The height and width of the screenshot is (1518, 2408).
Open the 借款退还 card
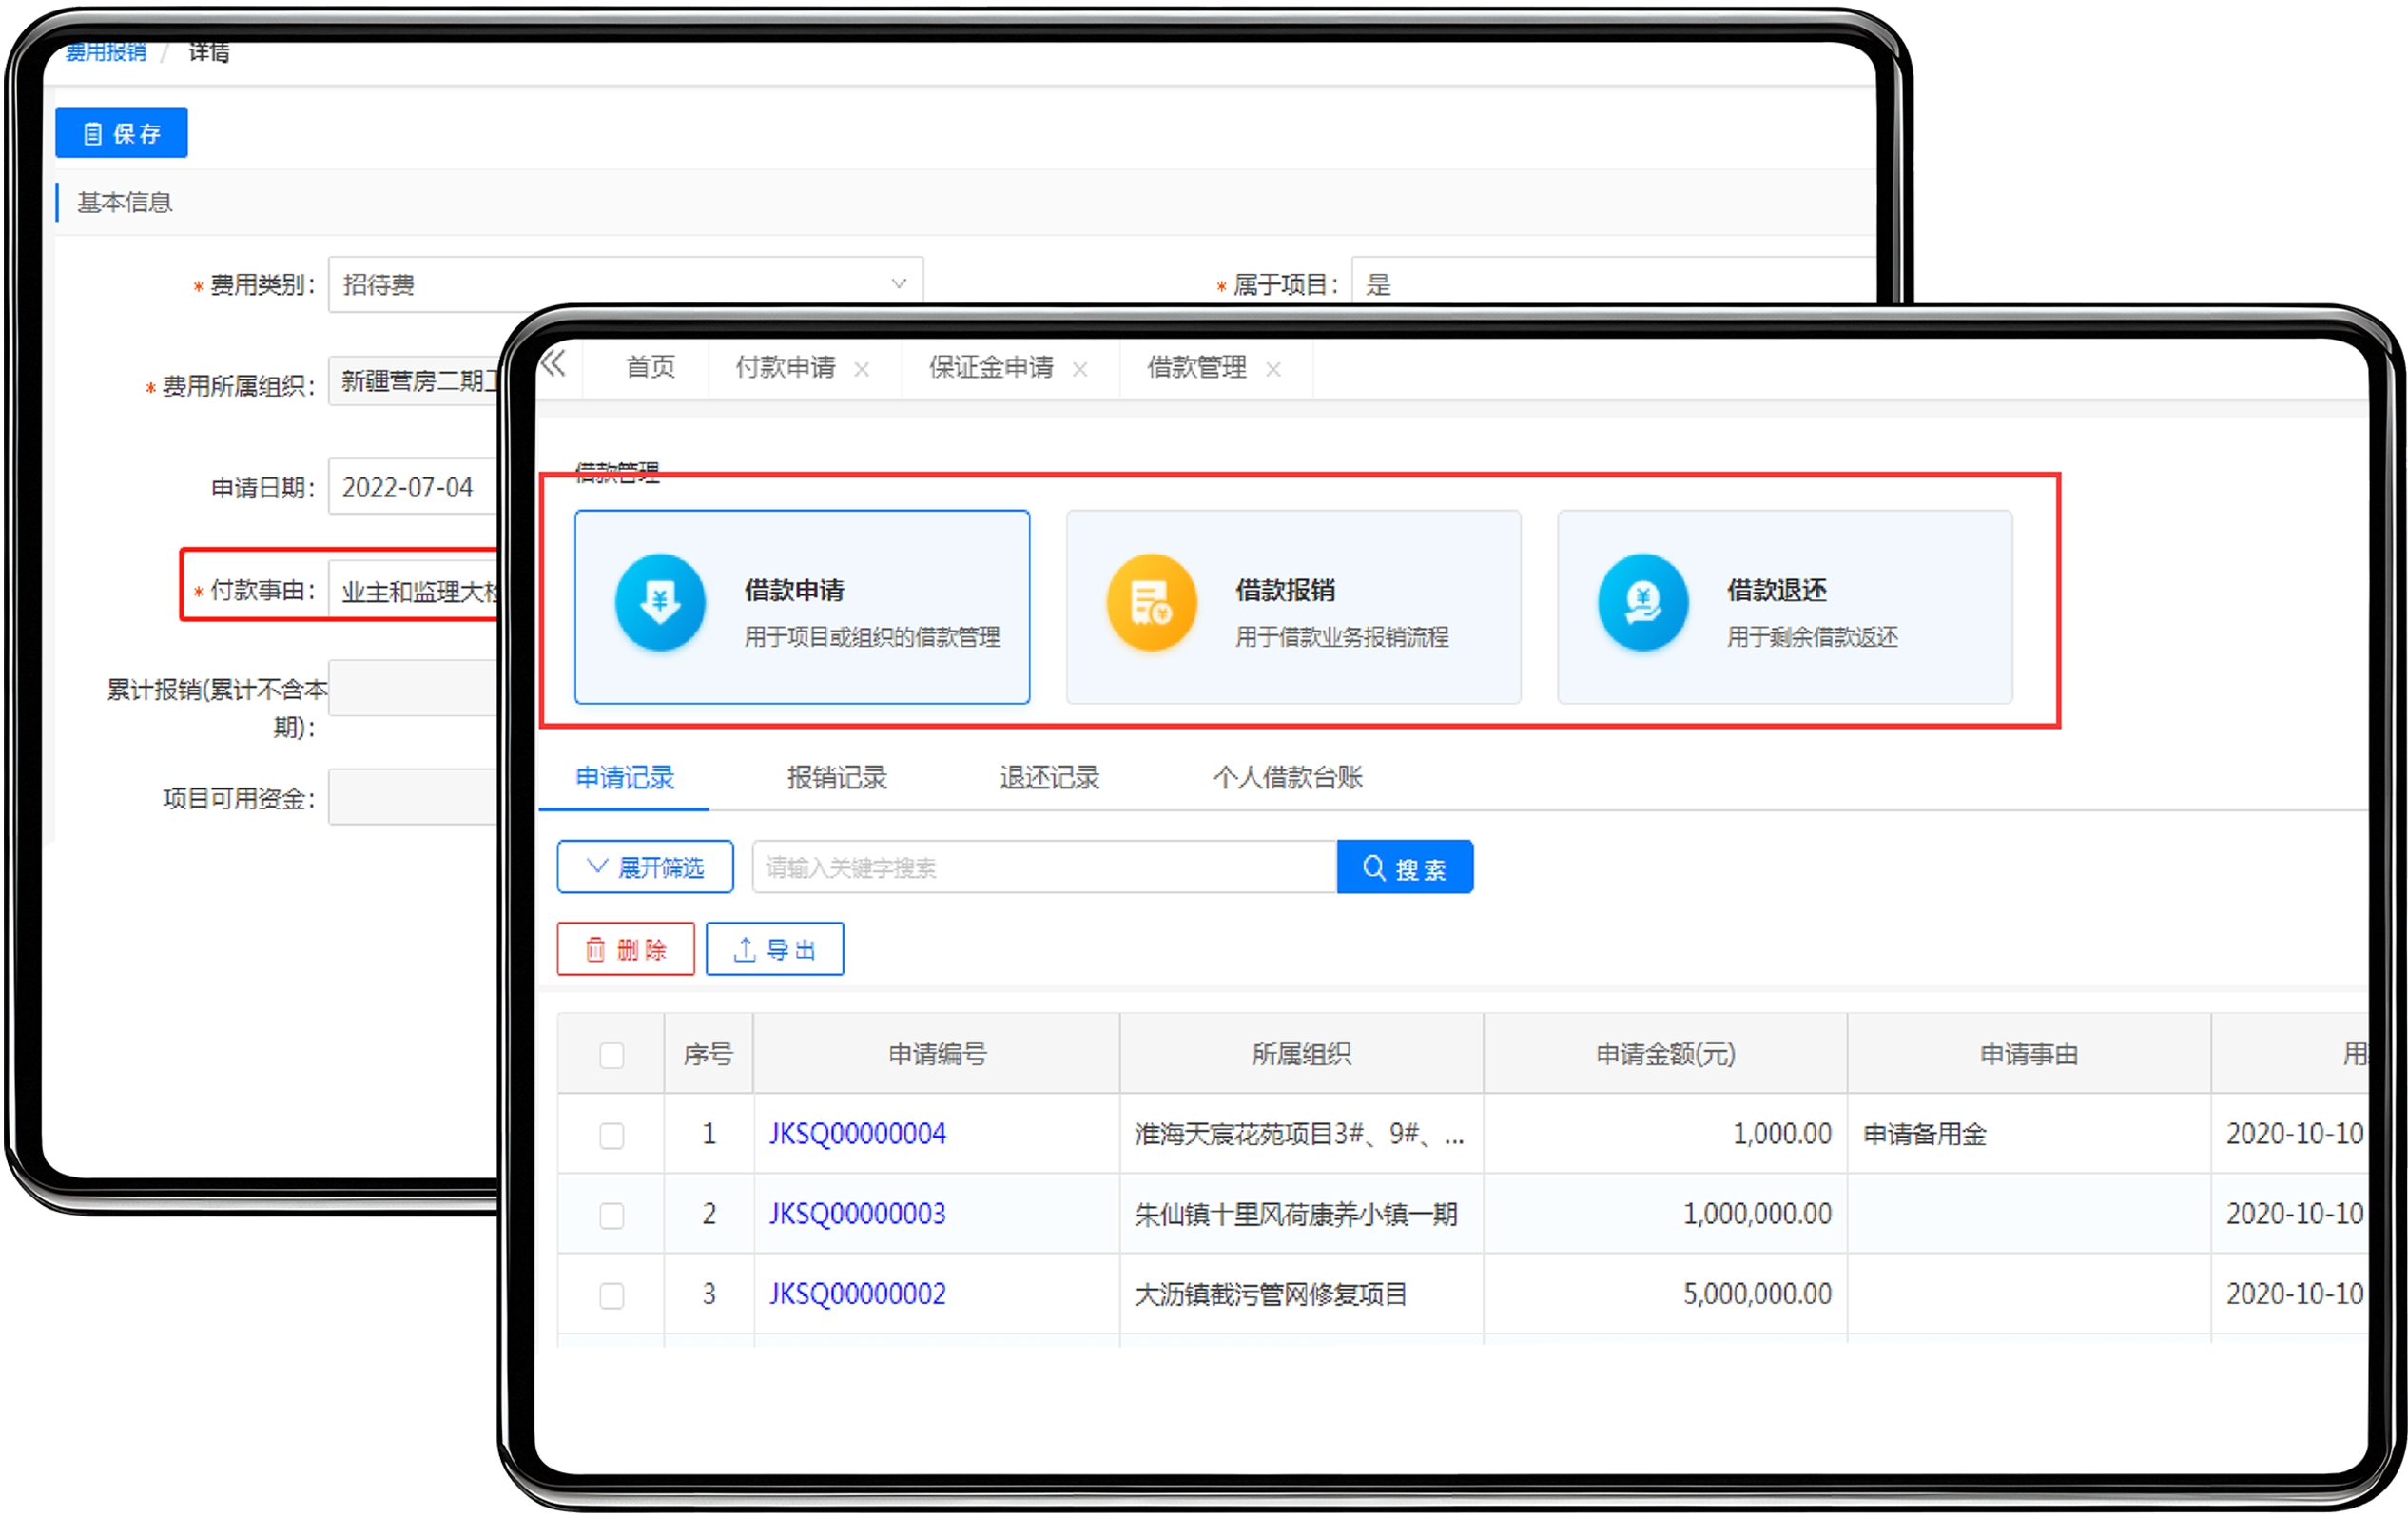point(1785,607)
